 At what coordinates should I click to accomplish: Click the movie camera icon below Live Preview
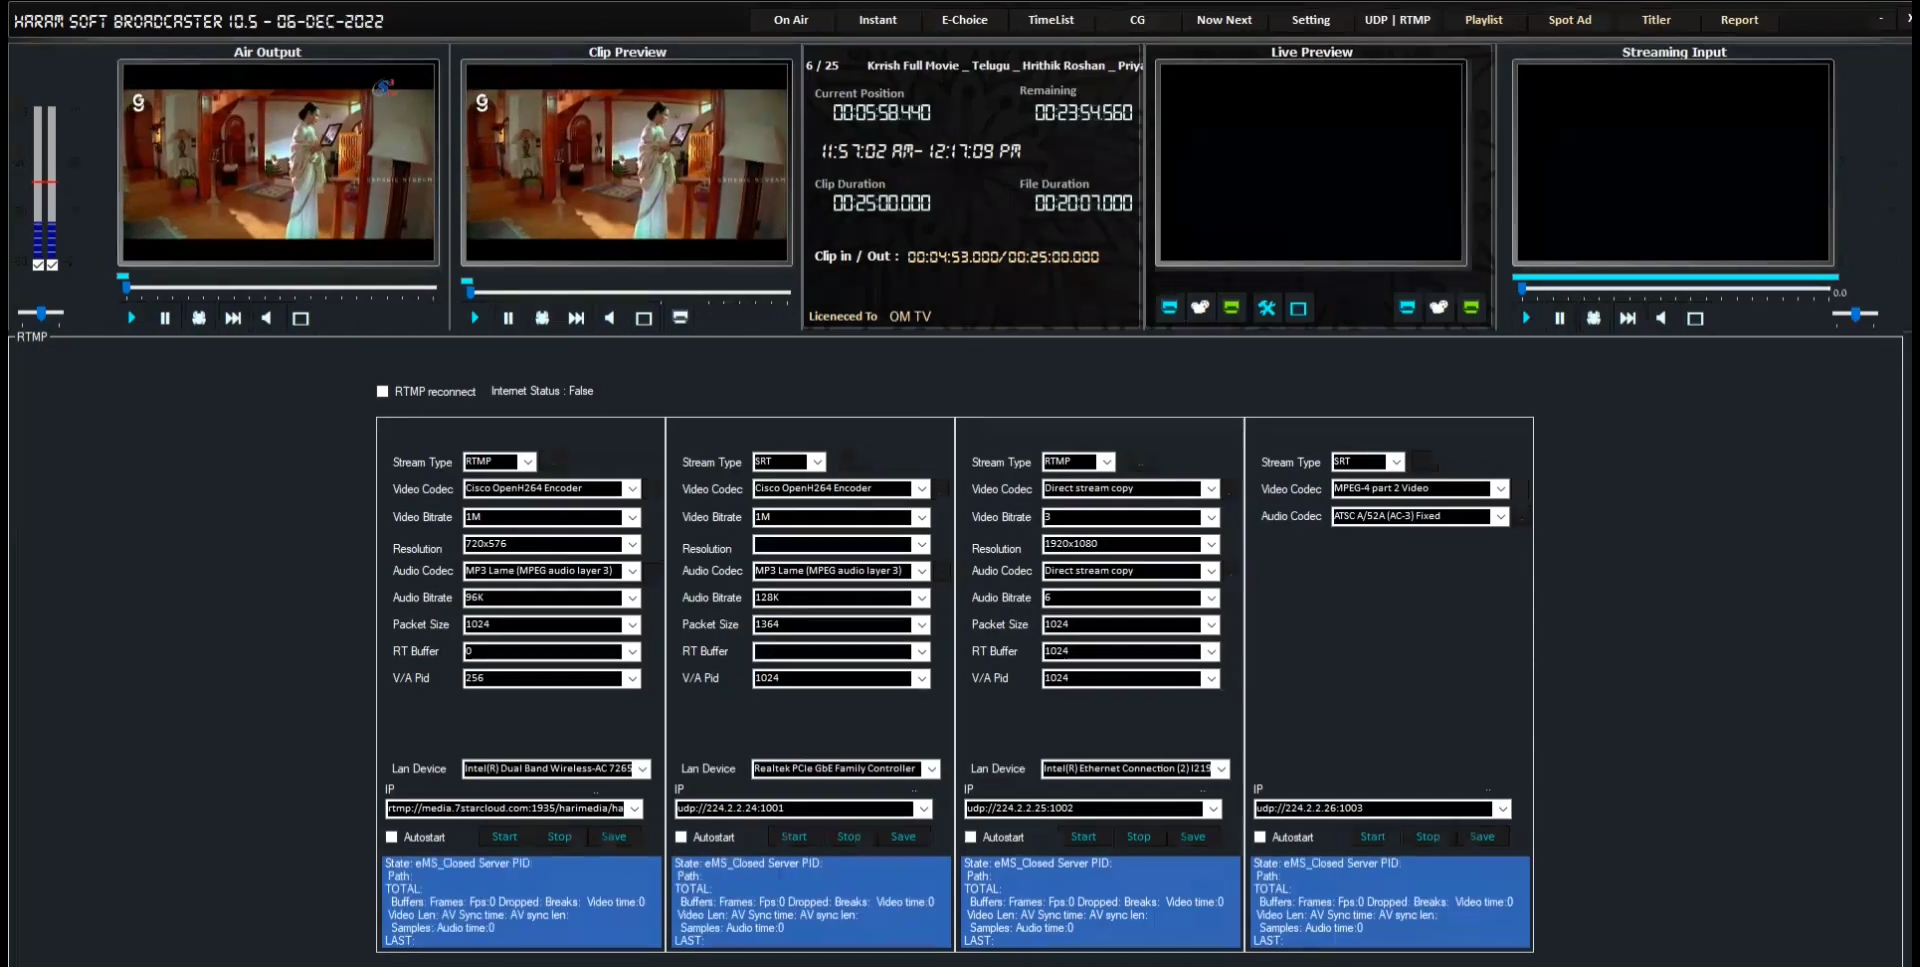click(1200, 308)
